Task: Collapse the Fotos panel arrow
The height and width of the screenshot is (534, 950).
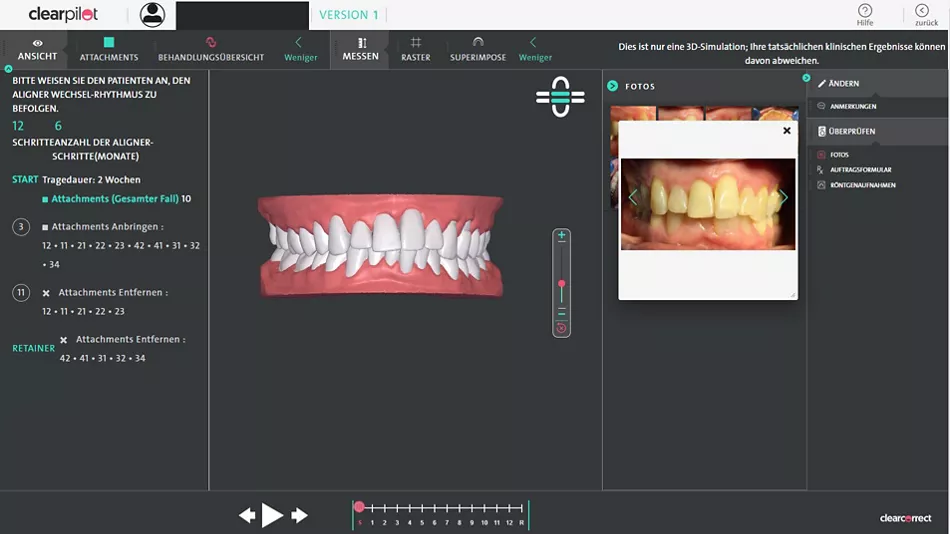Action: pos(613,86)
